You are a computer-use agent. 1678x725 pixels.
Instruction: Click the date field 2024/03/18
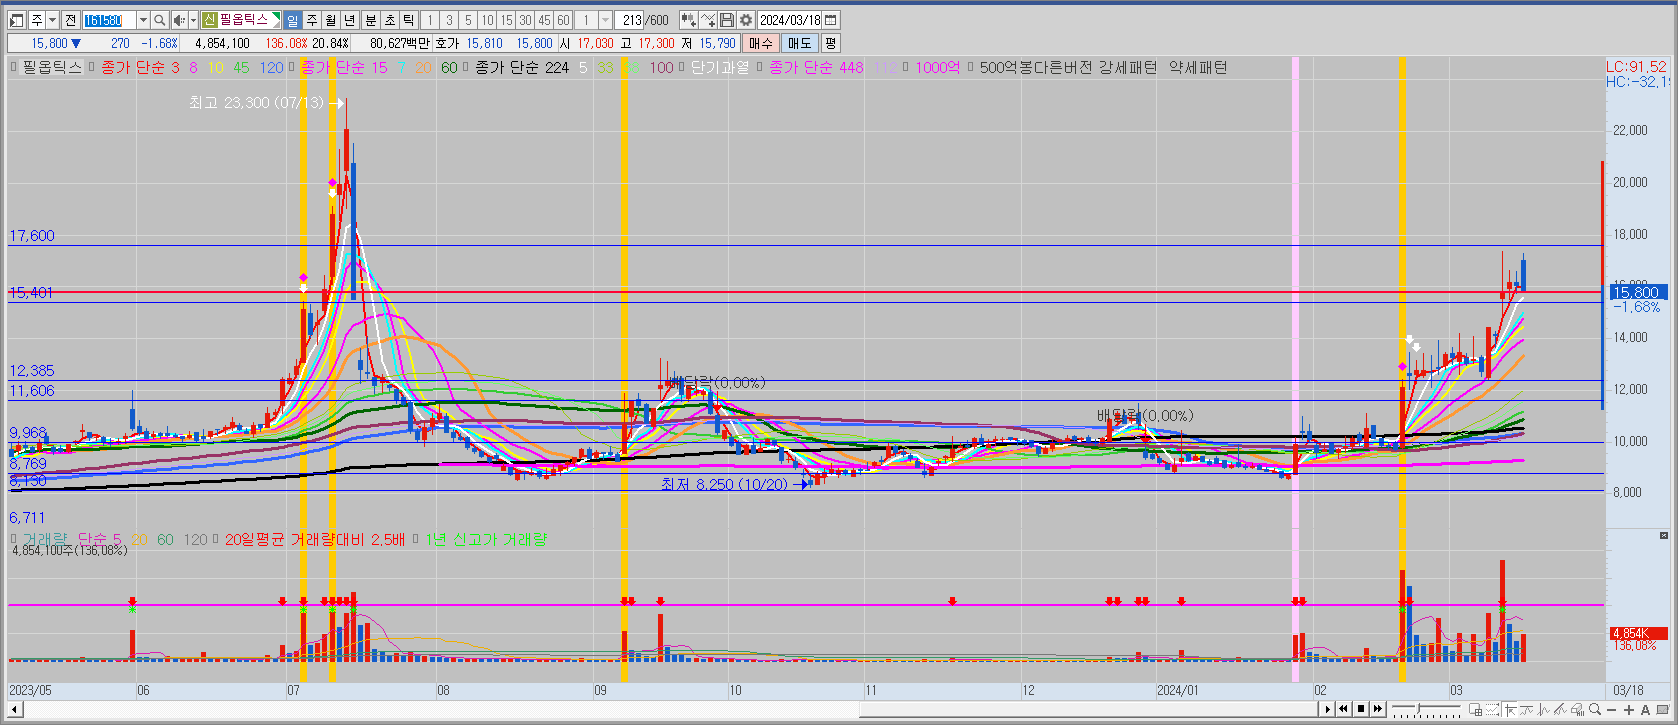tap(790, 20)
